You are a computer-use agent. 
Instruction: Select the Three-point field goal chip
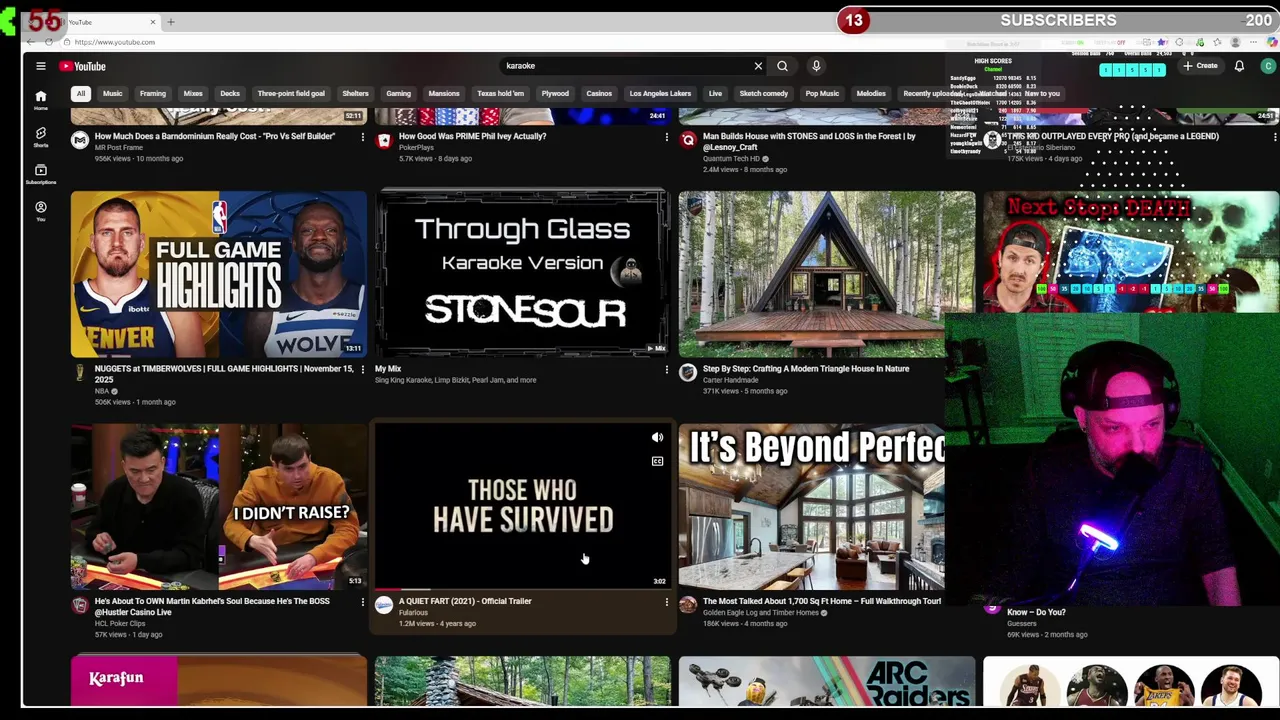(x=291, y=93)
